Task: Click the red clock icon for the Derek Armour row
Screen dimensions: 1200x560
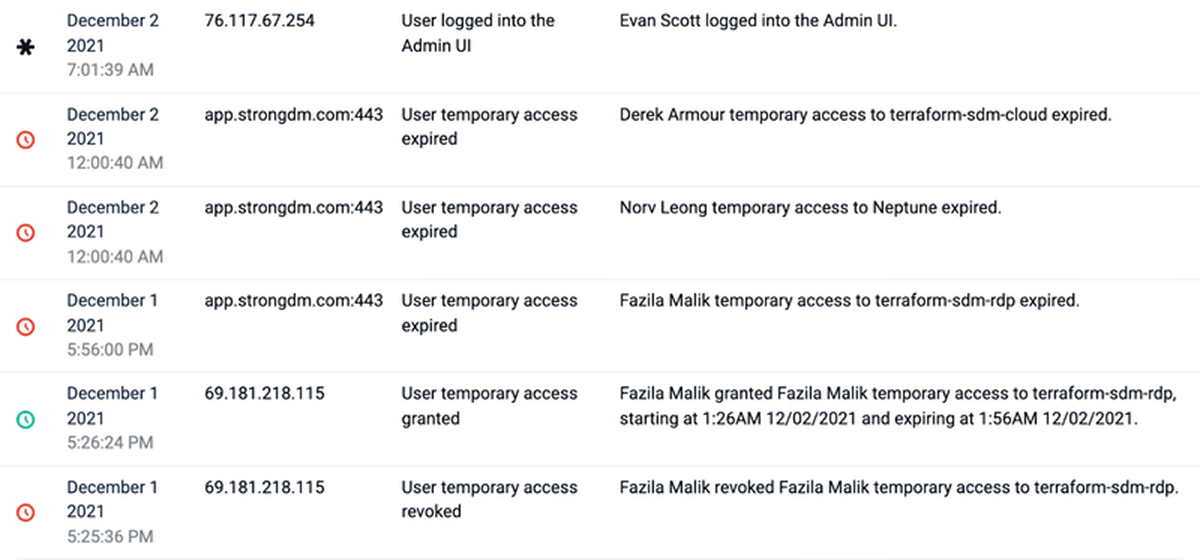Action: click(x=27, y=140)
